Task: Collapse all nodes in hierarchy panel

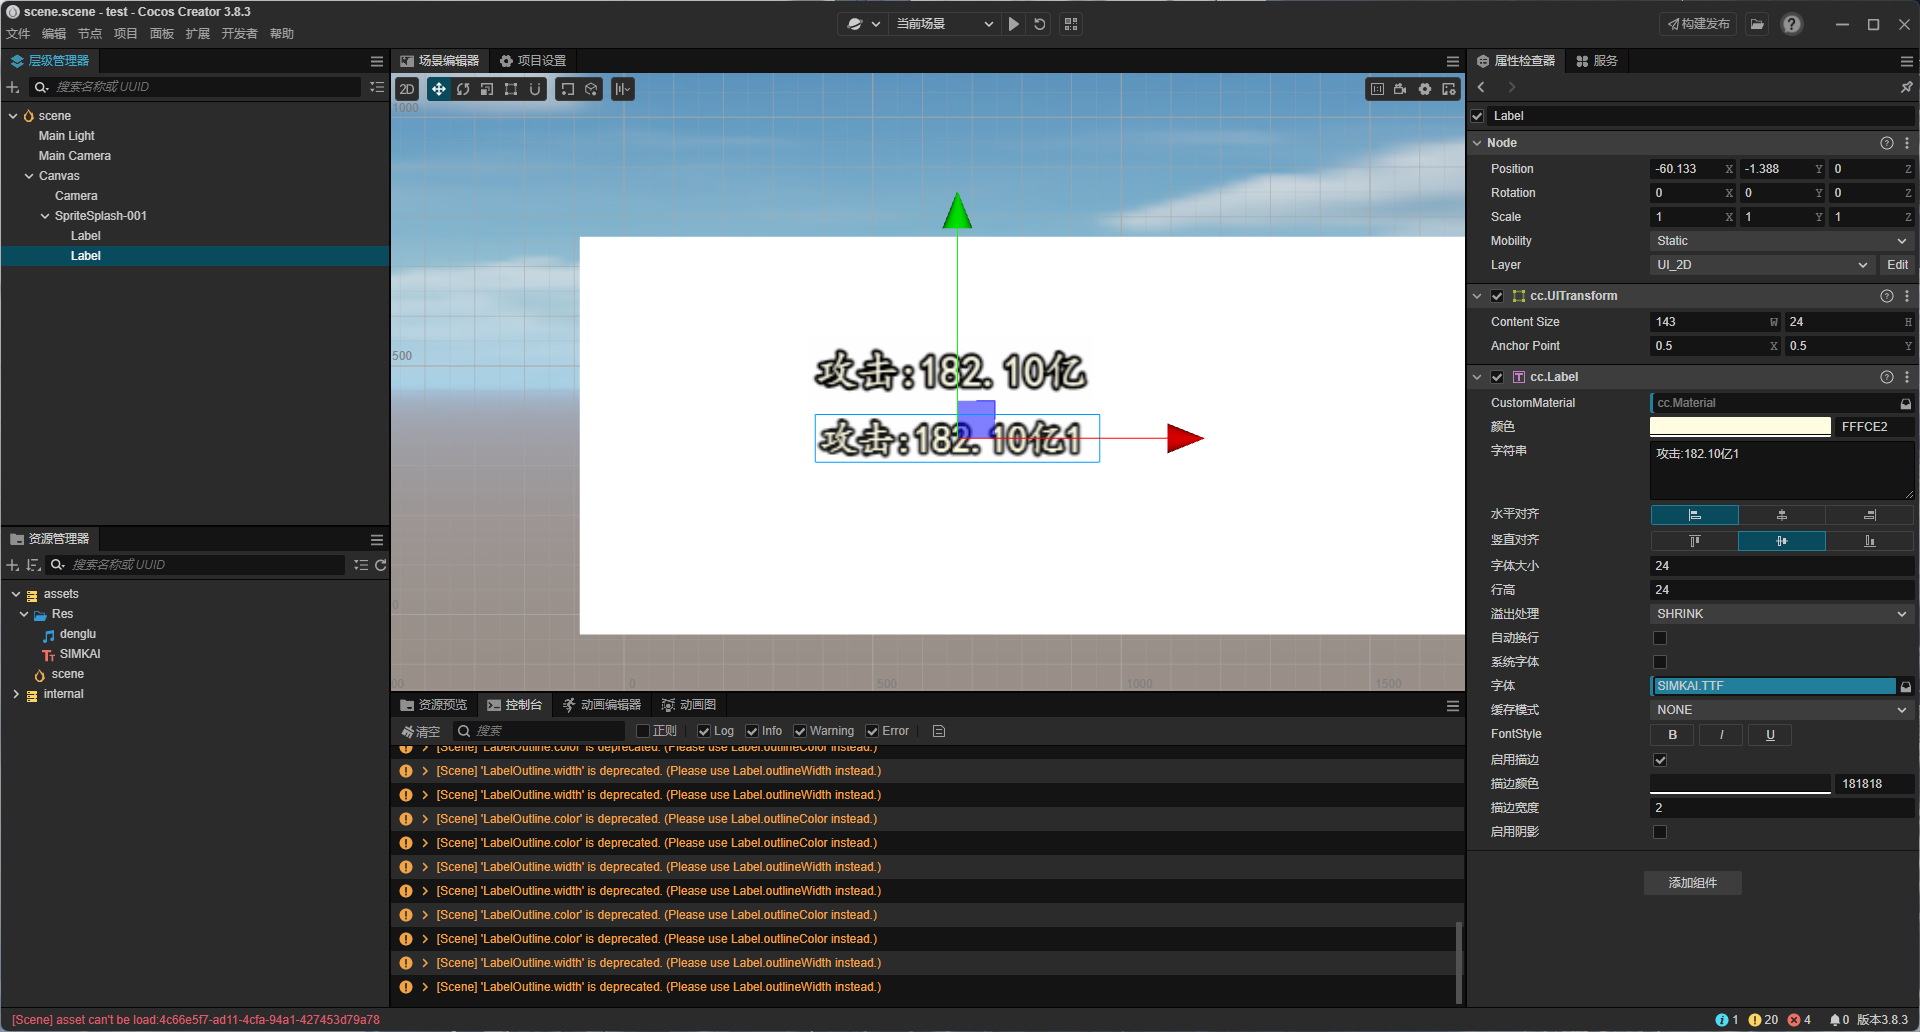Action: (x=377, y=87)
